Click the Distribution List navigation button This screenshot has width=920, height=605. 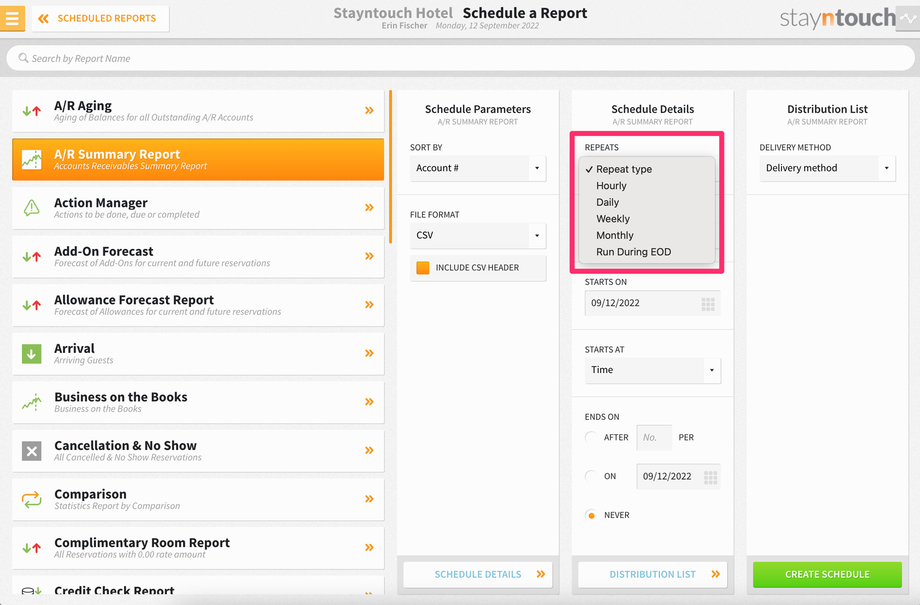pyautogui.click(x=652, y=574)
